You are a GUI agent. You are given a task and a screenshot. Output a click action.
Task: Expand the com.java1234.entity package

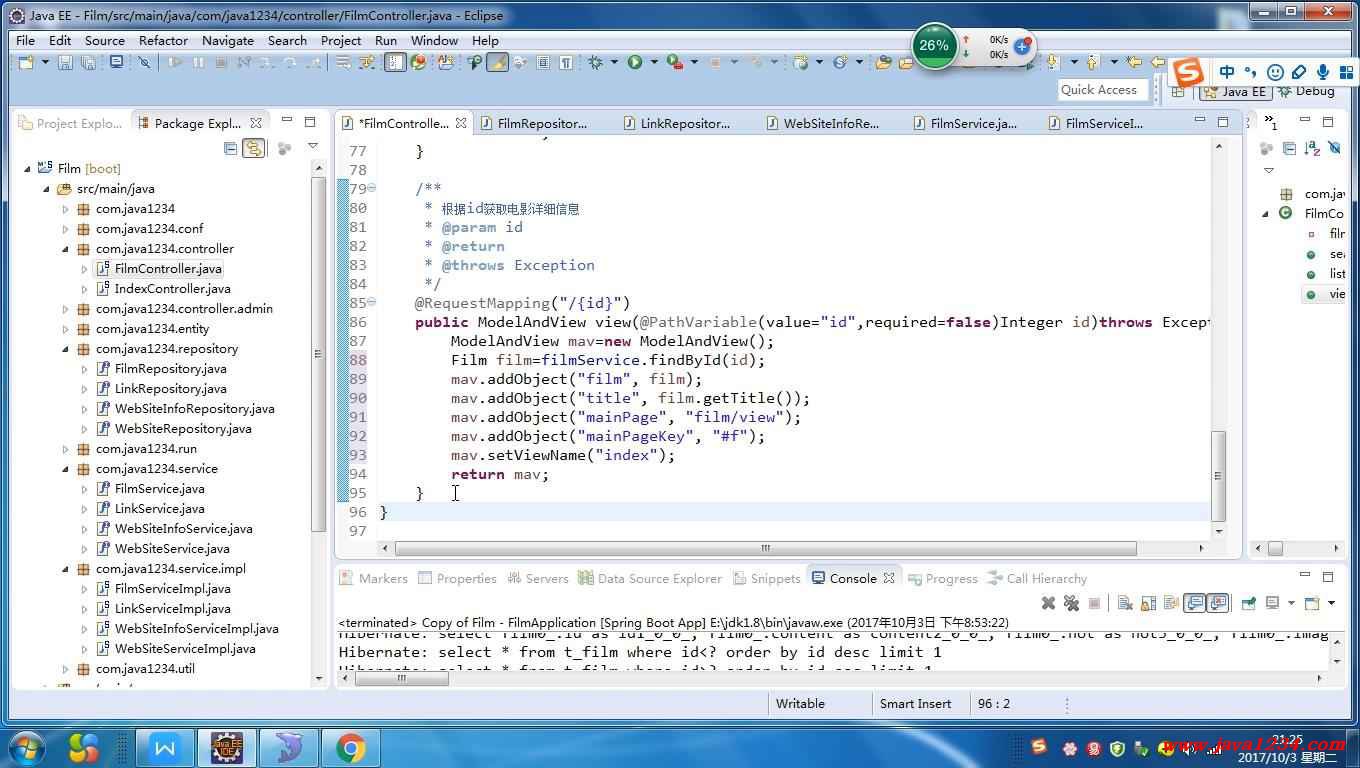pyautogui.click(x=65, y=329)
